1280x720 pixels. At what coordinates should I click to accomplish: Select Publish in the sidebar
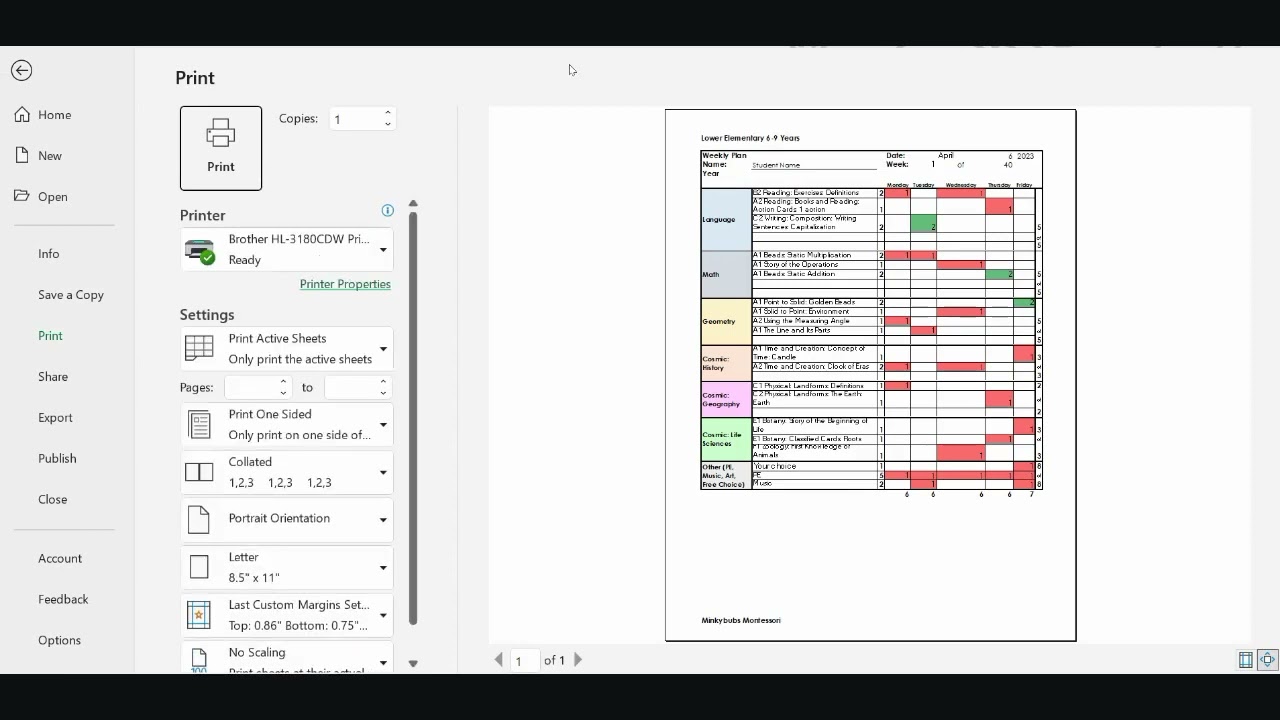(57, 458)
